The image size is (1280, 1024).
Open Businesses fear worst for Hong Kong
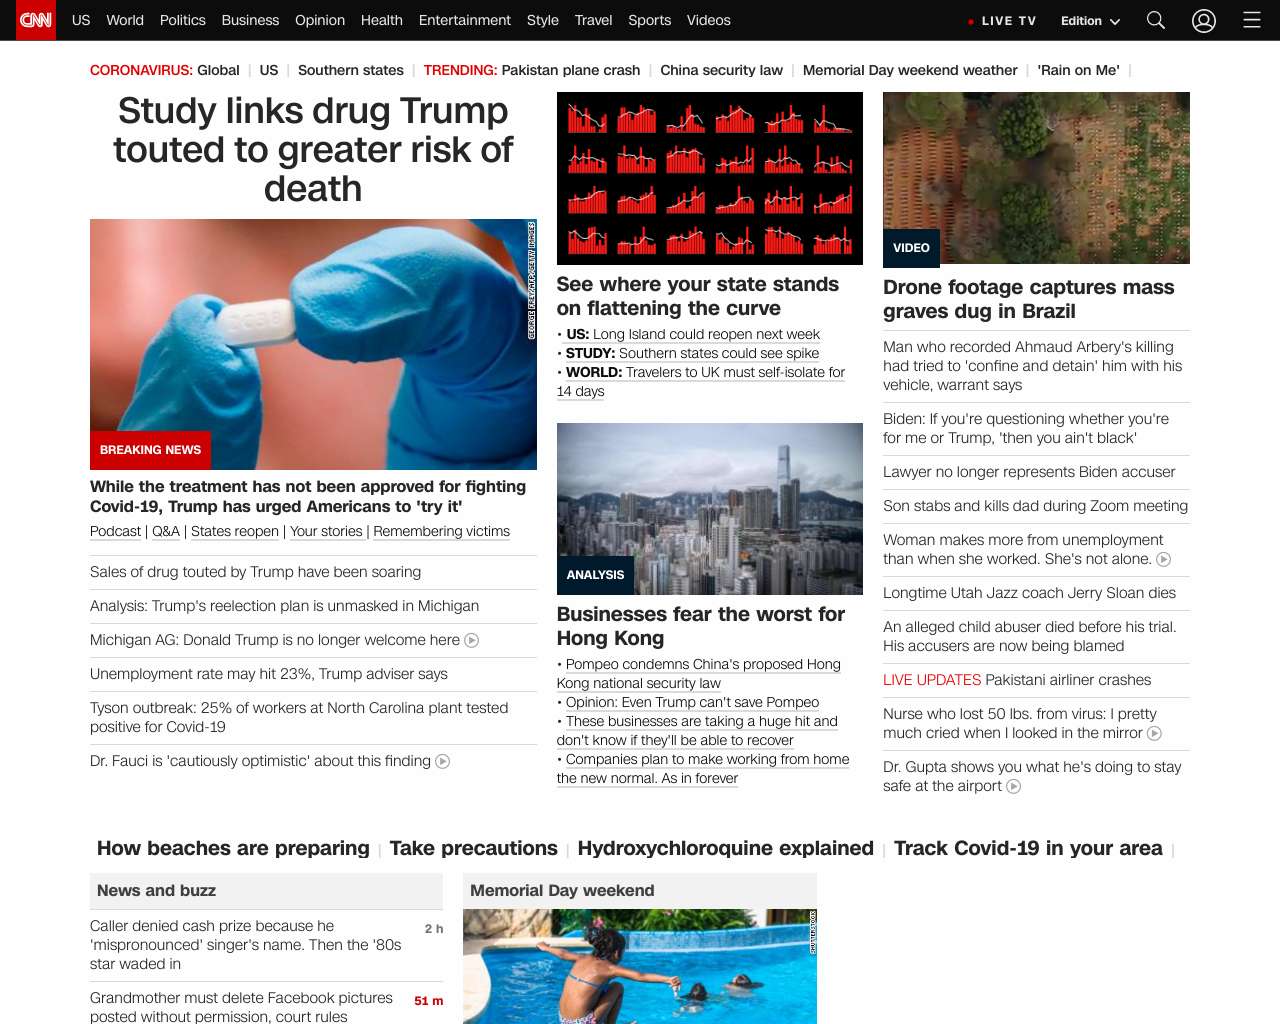[x=701, y=626]
